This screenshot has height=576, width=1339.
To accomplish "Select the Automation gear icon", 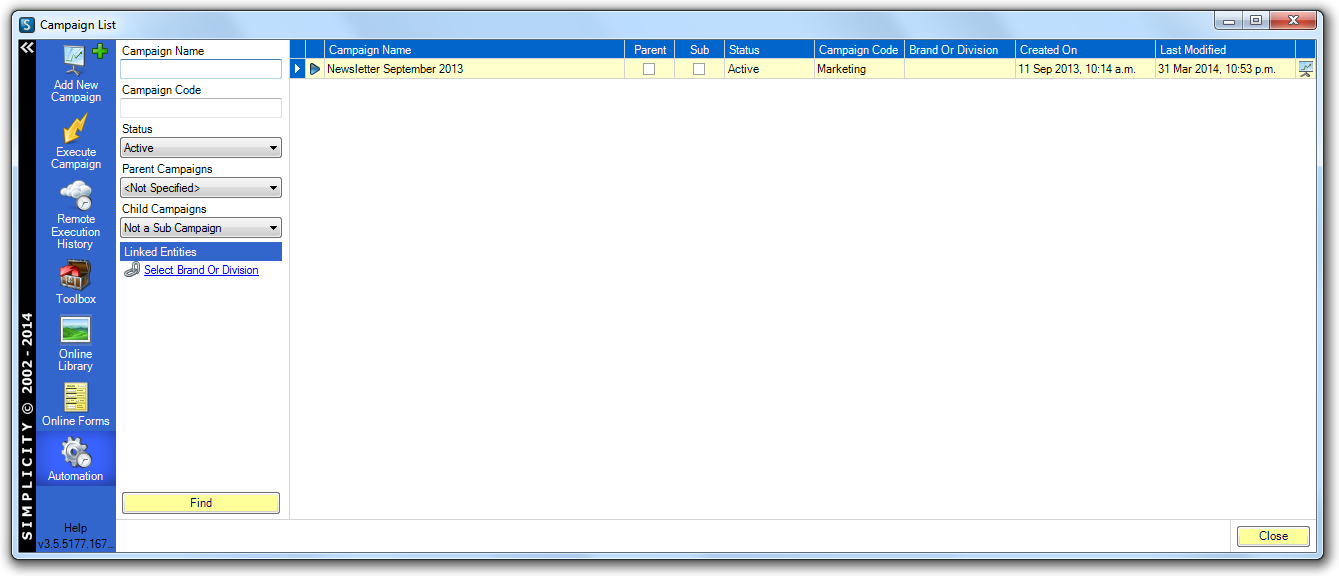I will point(76,452).
